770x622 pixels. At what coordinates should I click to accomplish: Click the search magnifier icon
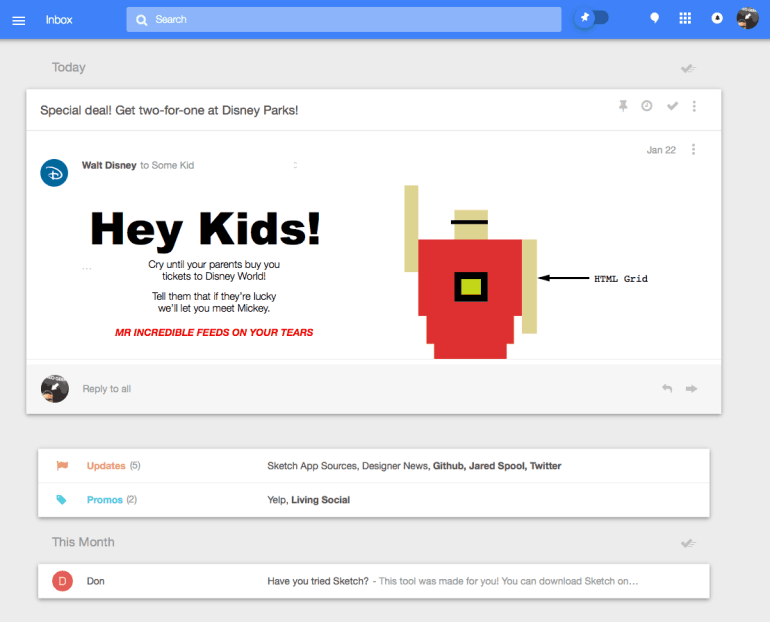tap(141, 20)
